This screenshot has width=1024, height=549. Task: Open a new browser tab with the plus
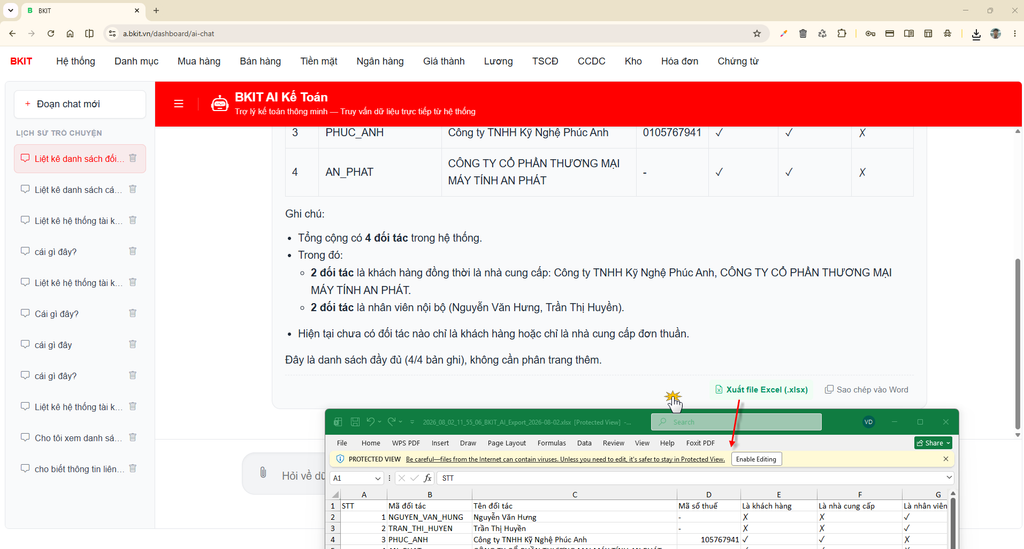click(x=156, y=10)
